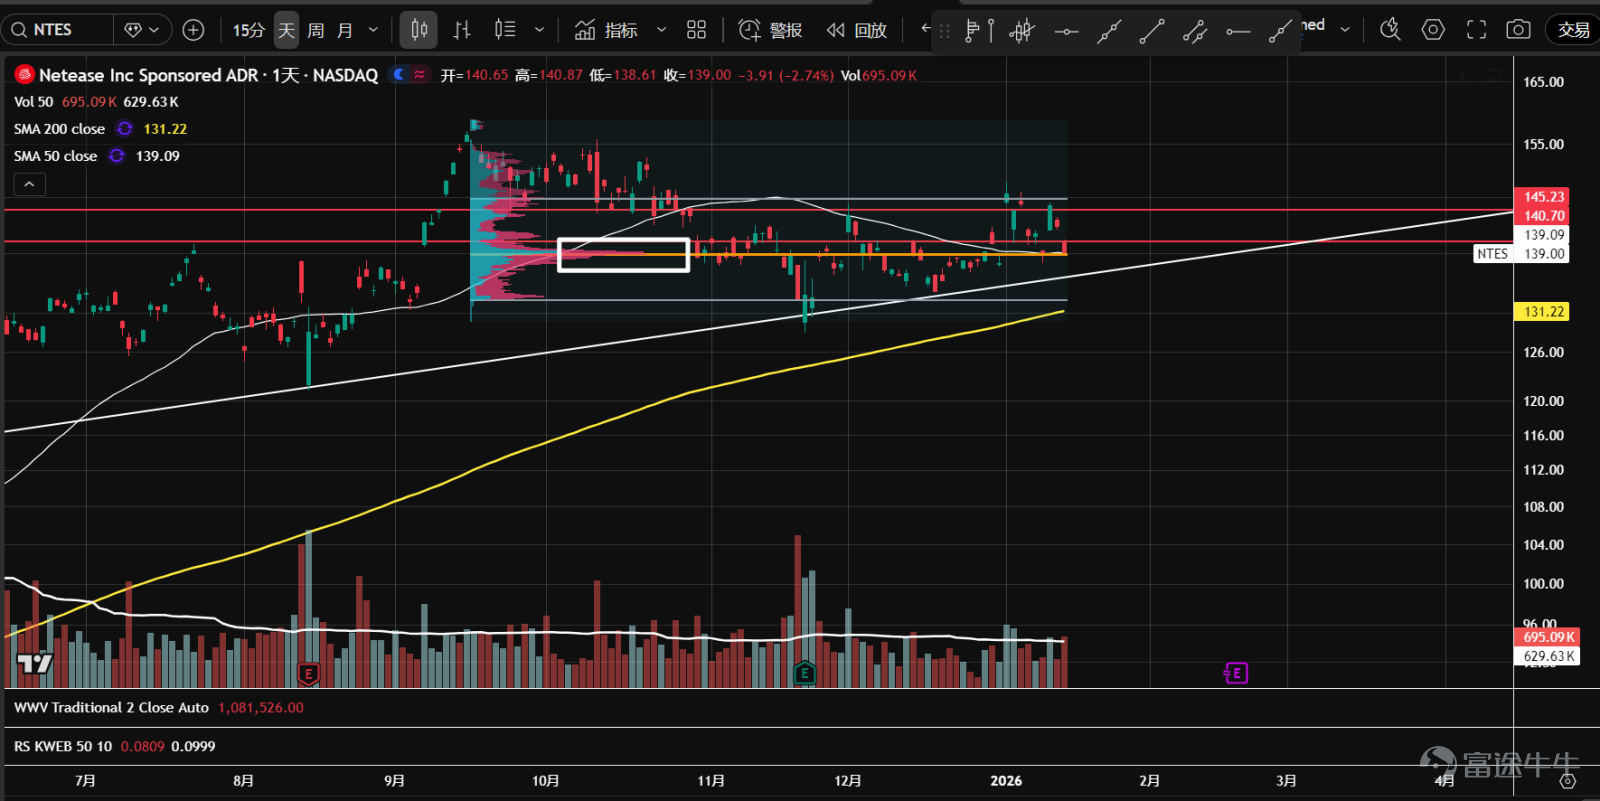Select the 月 monthly timeframe

(345, 30)
